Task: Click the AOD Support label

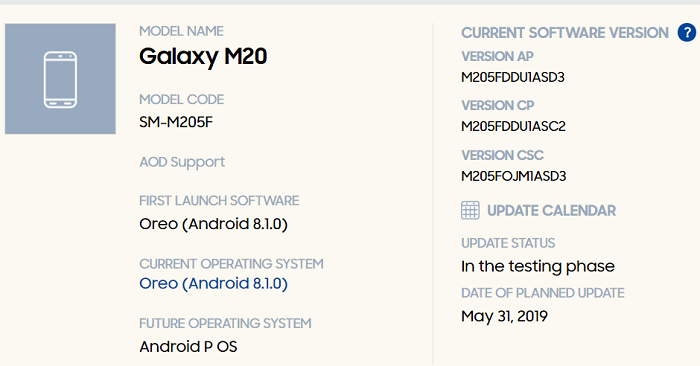Action: click(x=182, y=162)
